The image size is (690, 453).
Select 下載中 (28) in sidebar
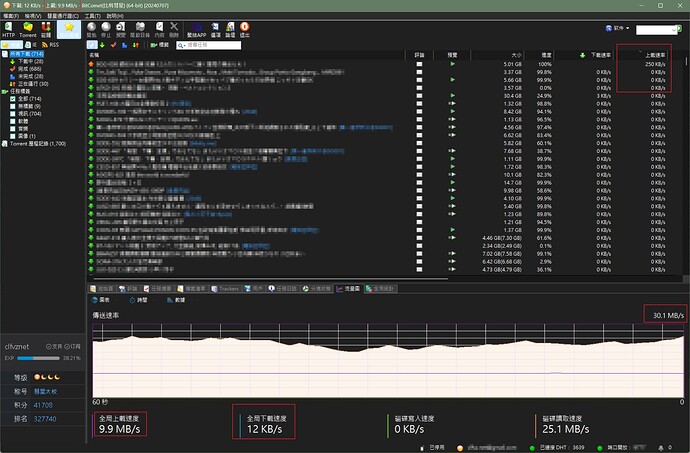coord(30,61)
